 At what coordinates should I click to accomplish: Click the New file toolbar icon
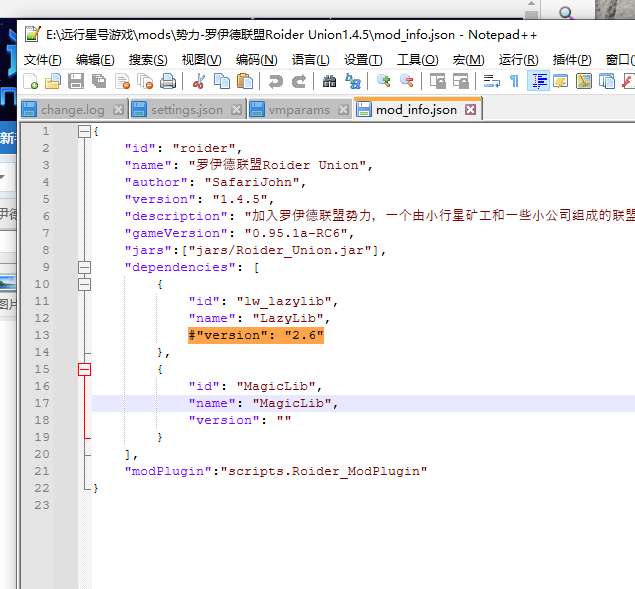31,81
